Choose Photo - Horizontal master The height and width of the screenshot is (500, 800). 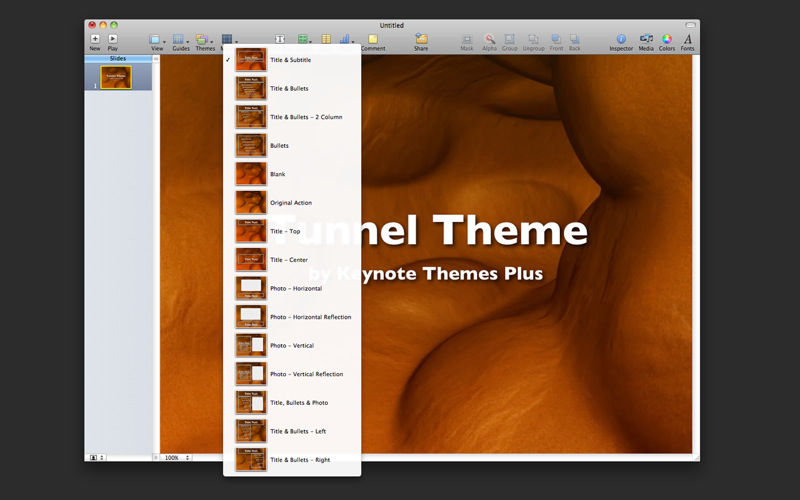click(292, 288)
